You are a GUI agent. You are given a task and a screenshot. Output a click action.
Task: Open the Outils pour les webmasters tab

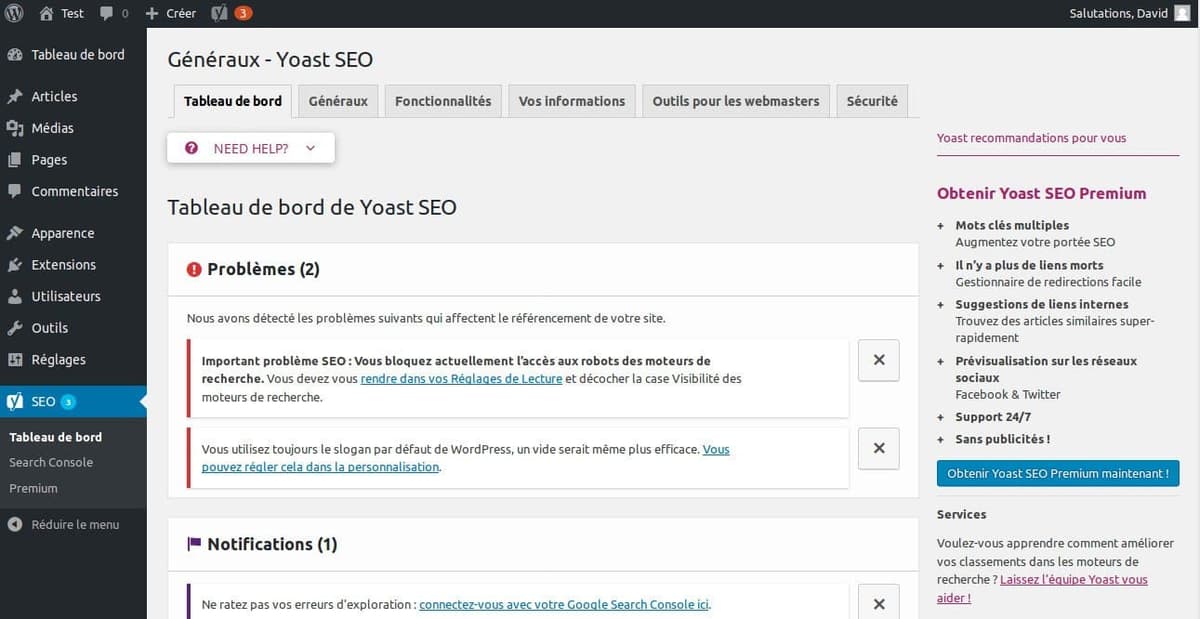[735, 100]
